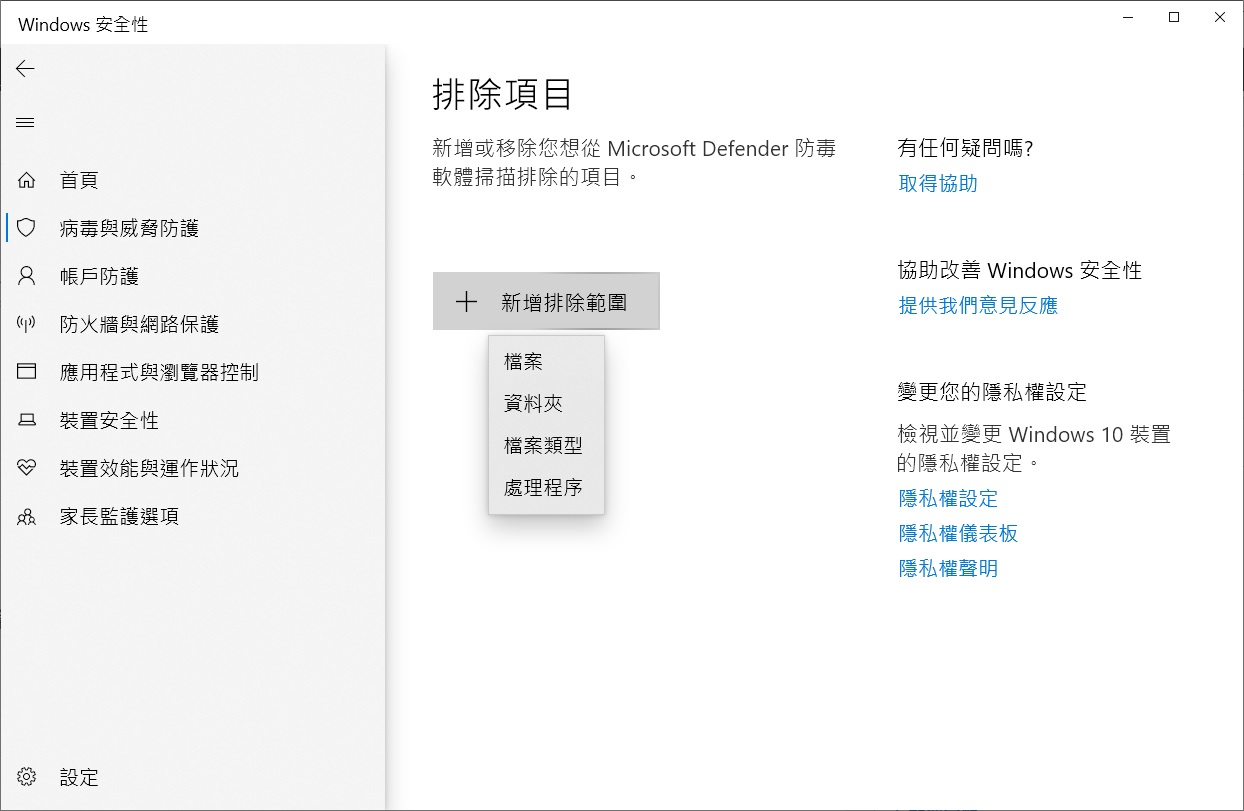1244x811 pixels.
Task: Click the shield icon for 病毒與威脅防護
Action: pos(27,228)
